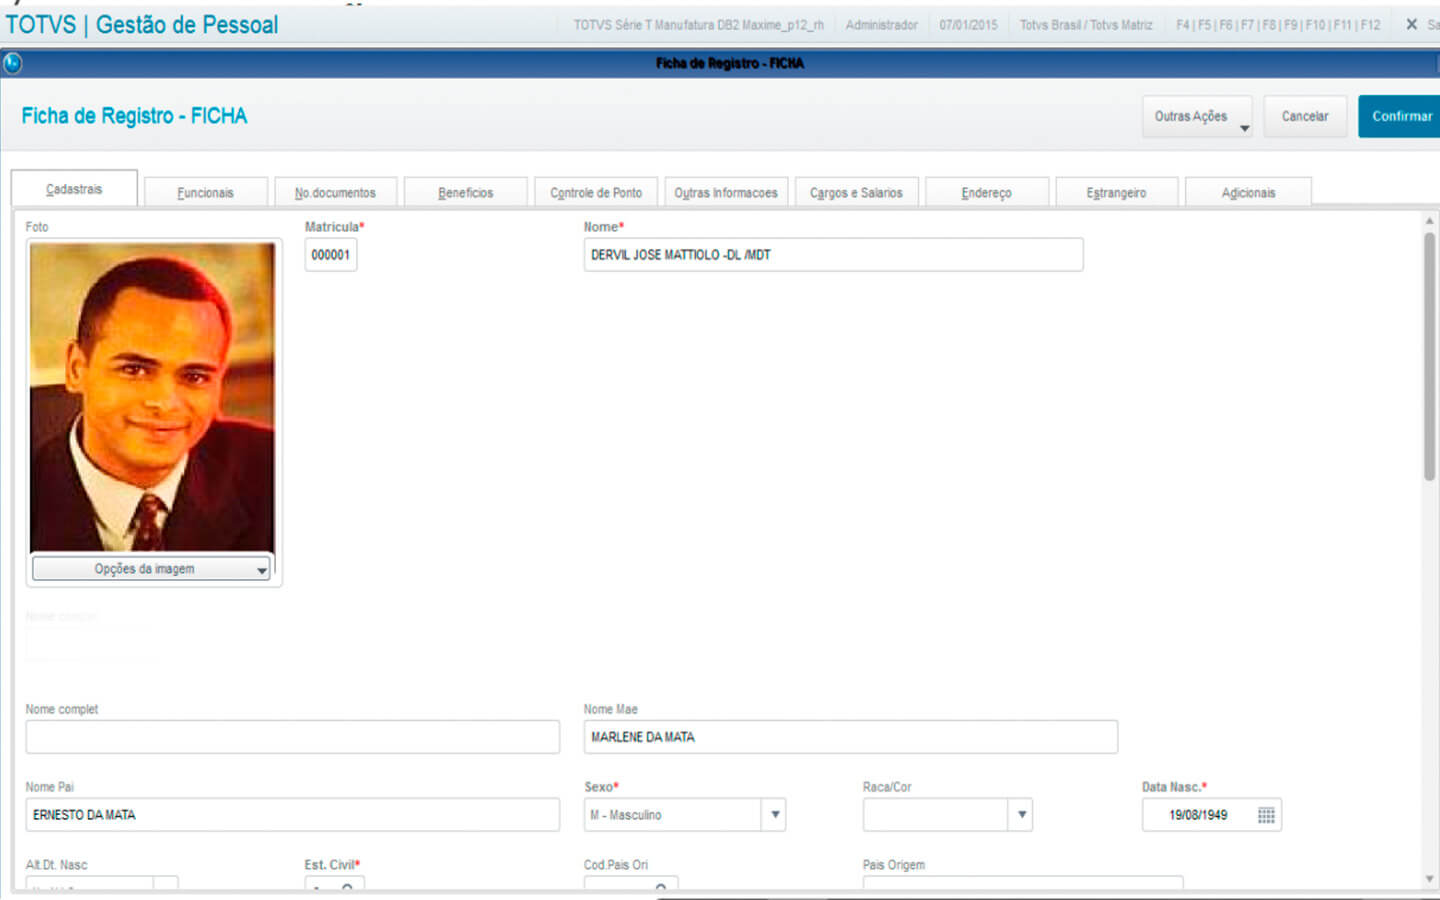This screenshot has height=900, width=1440.
Task: Open the Raca/Cor dropdown list
Action: coord(1021,815)
